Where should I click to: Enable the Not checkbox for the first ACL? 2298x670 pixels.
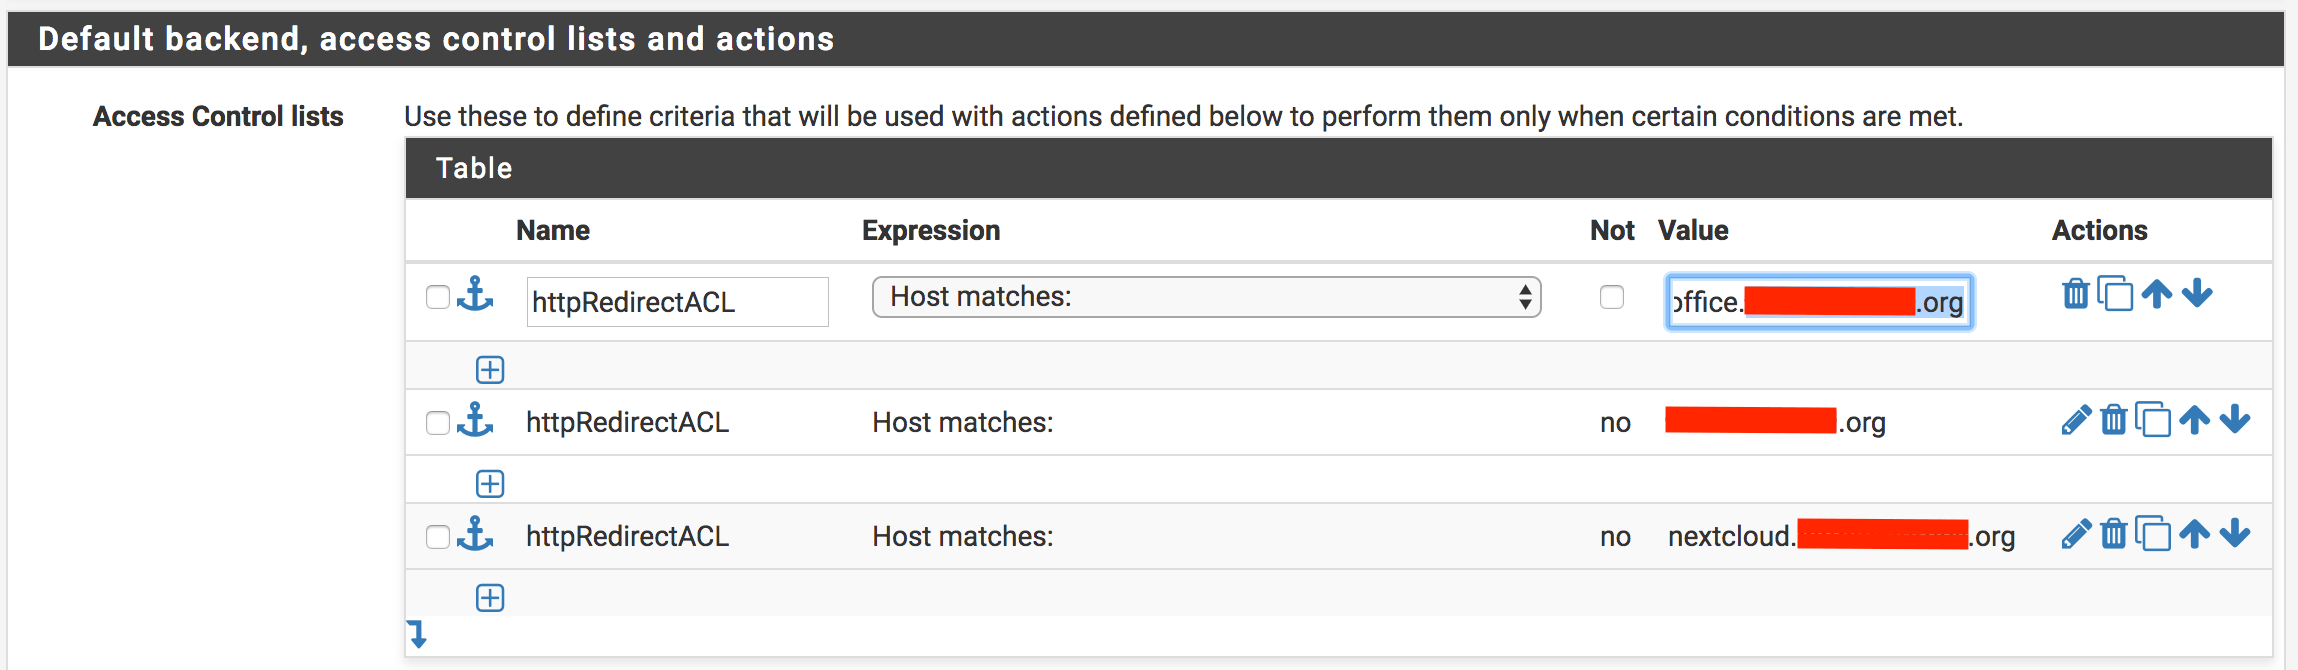tap(1611, 298)
